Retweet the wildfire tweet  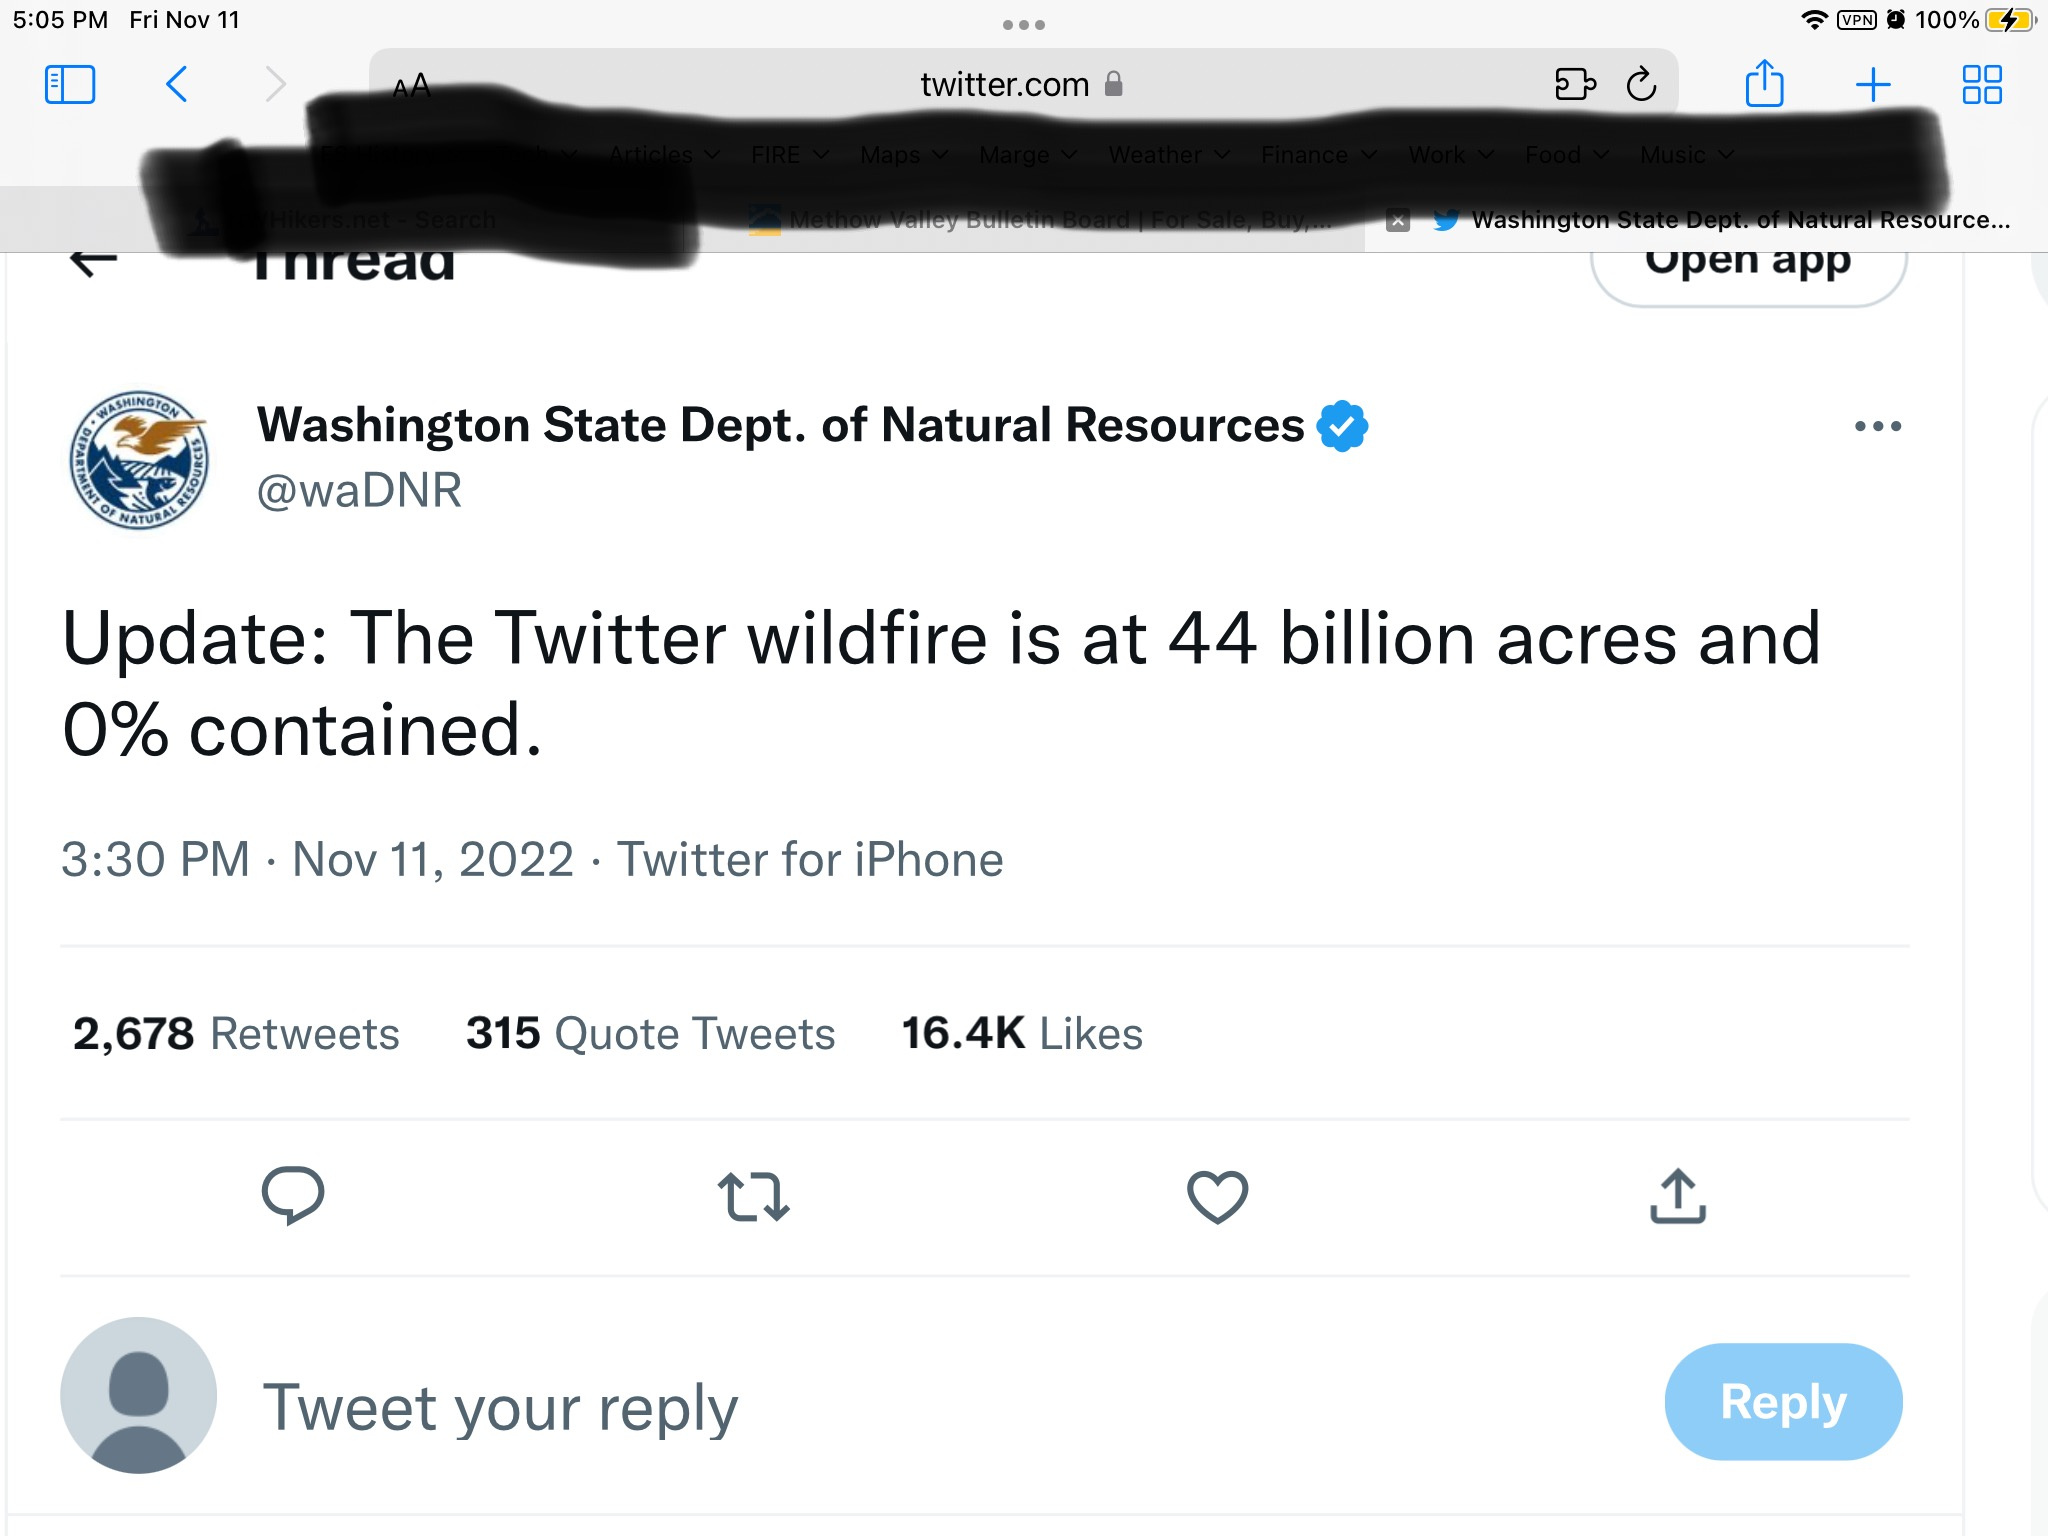pos(754,1197)
